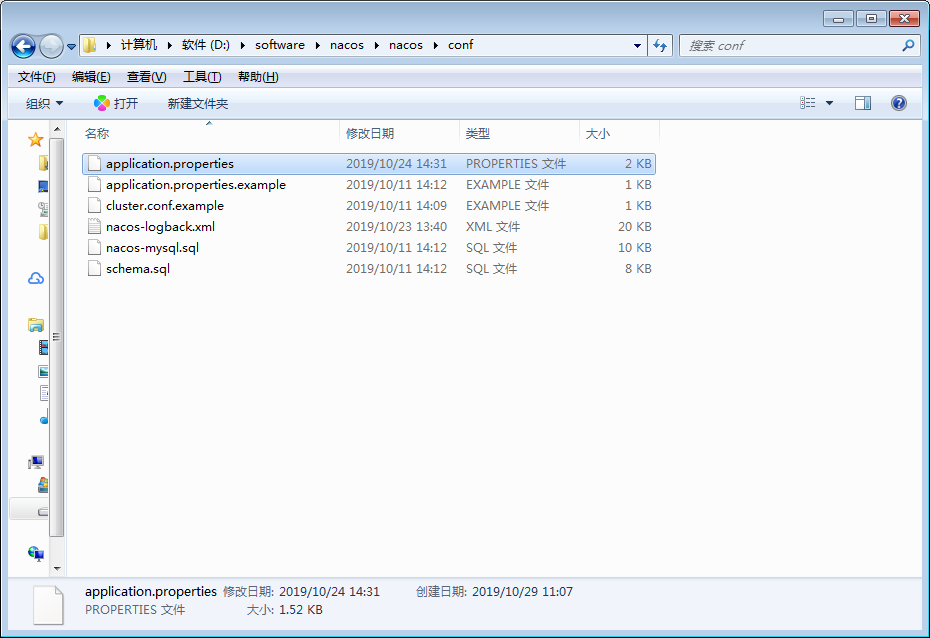This screenshot has height=638, width=930.
Task: Click the Recent Places icon under Favorites
Action: [x=43, y=209]
